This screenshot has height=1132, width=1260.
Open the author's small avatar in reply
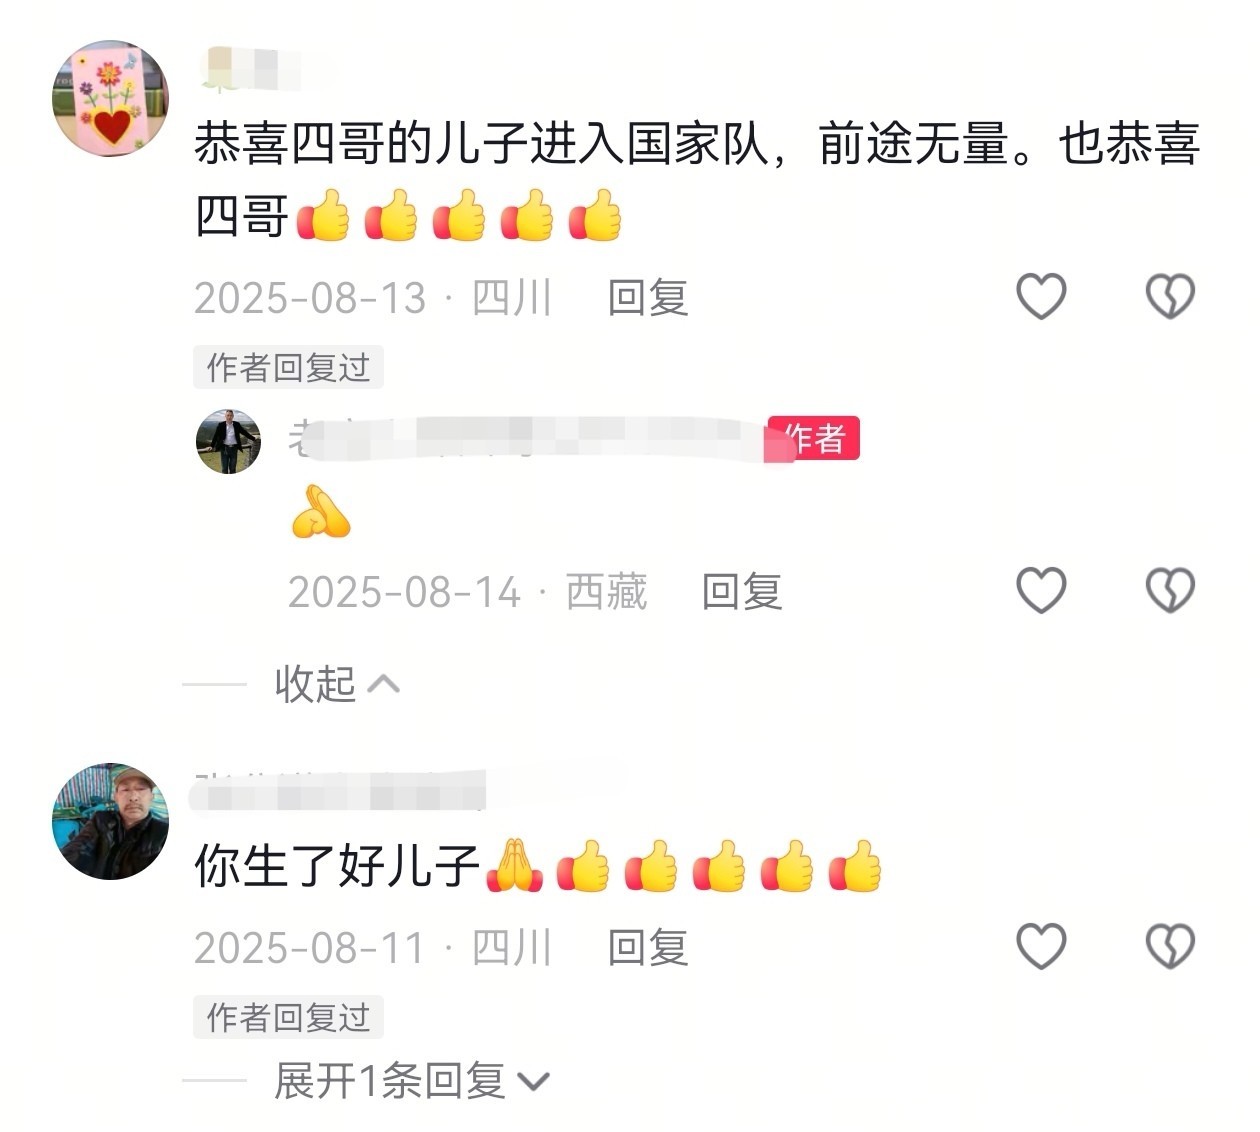tap(228, 441)
